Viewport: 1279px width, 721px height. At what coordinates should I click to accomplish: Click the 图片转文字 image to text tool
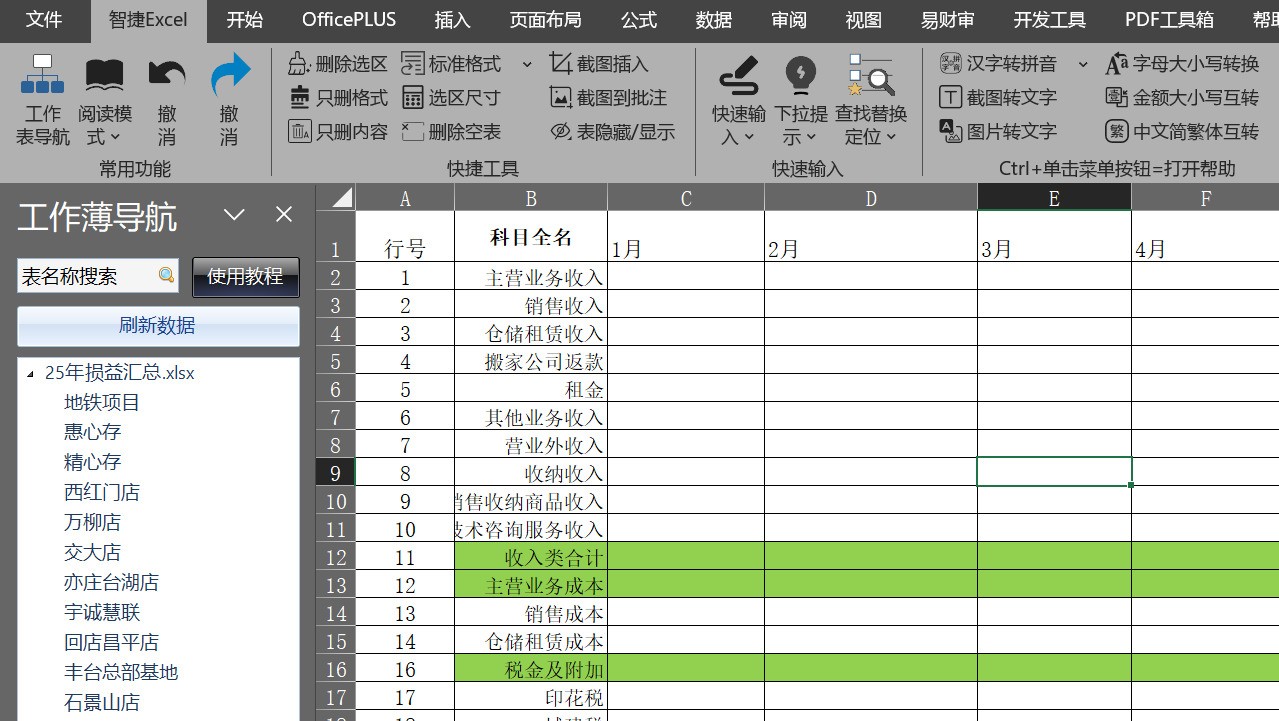pos(998,131)
